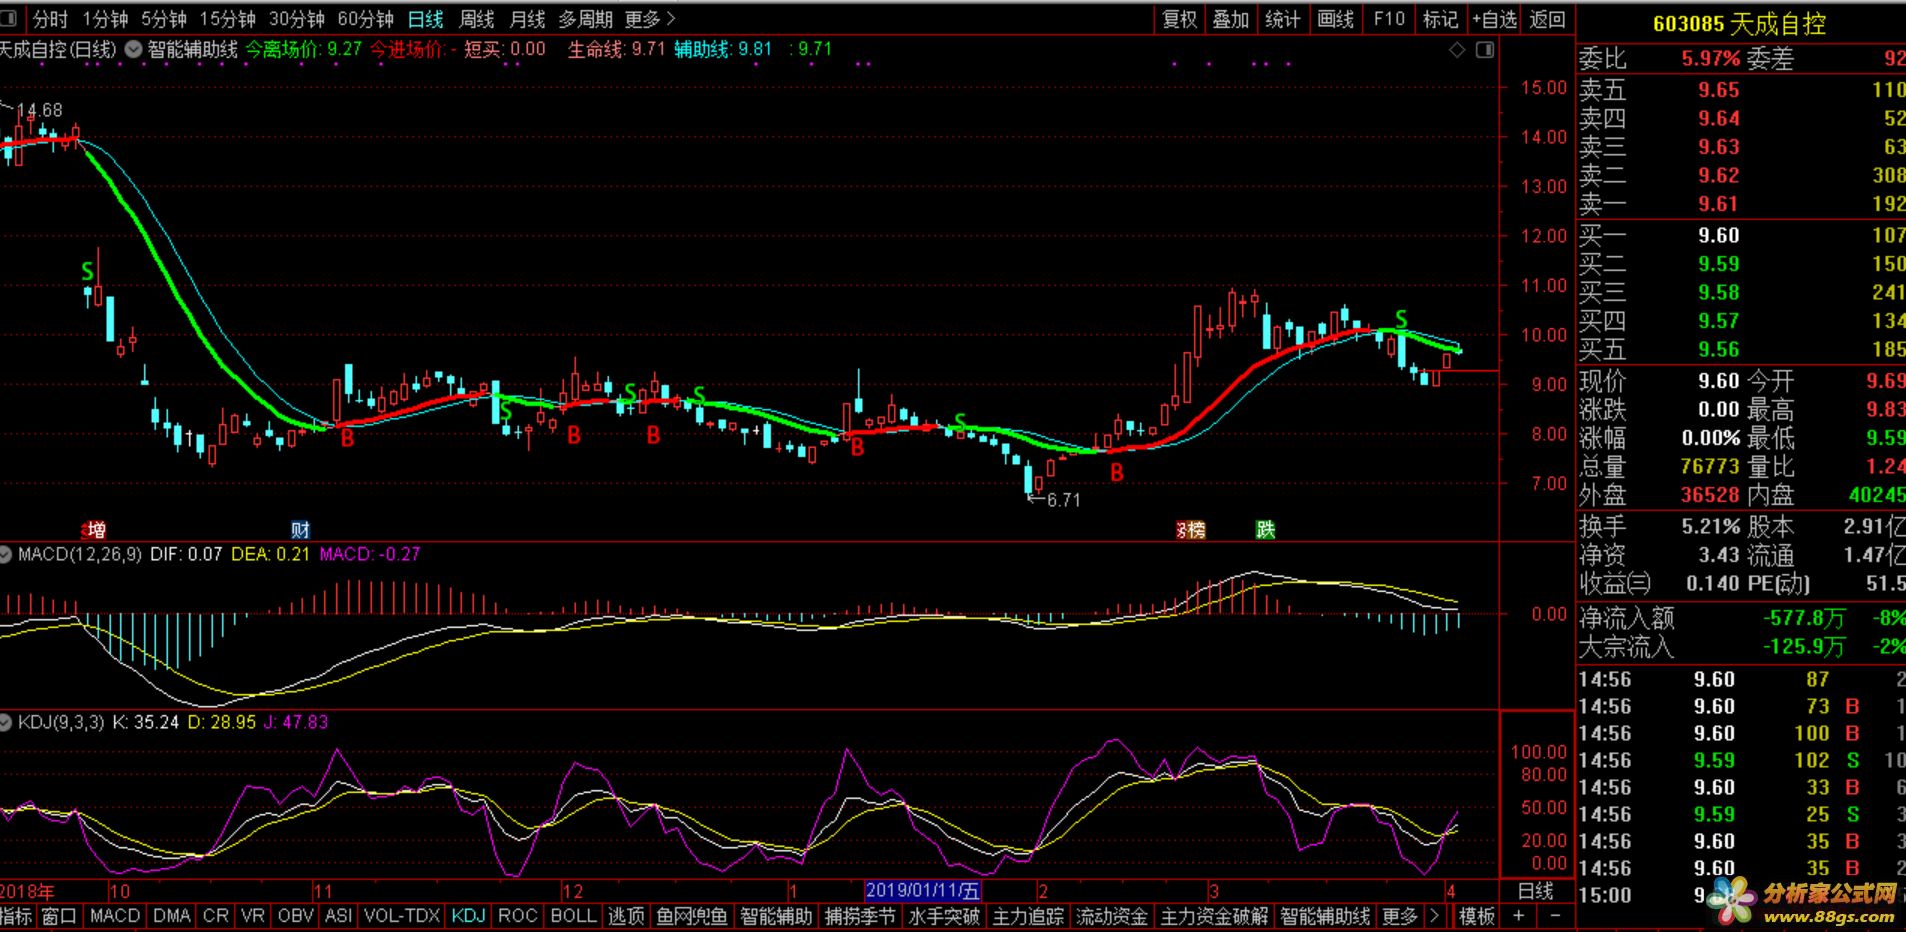Click the 统计 statistics button
This screenshot has width=1906, height=932.
1283,19
